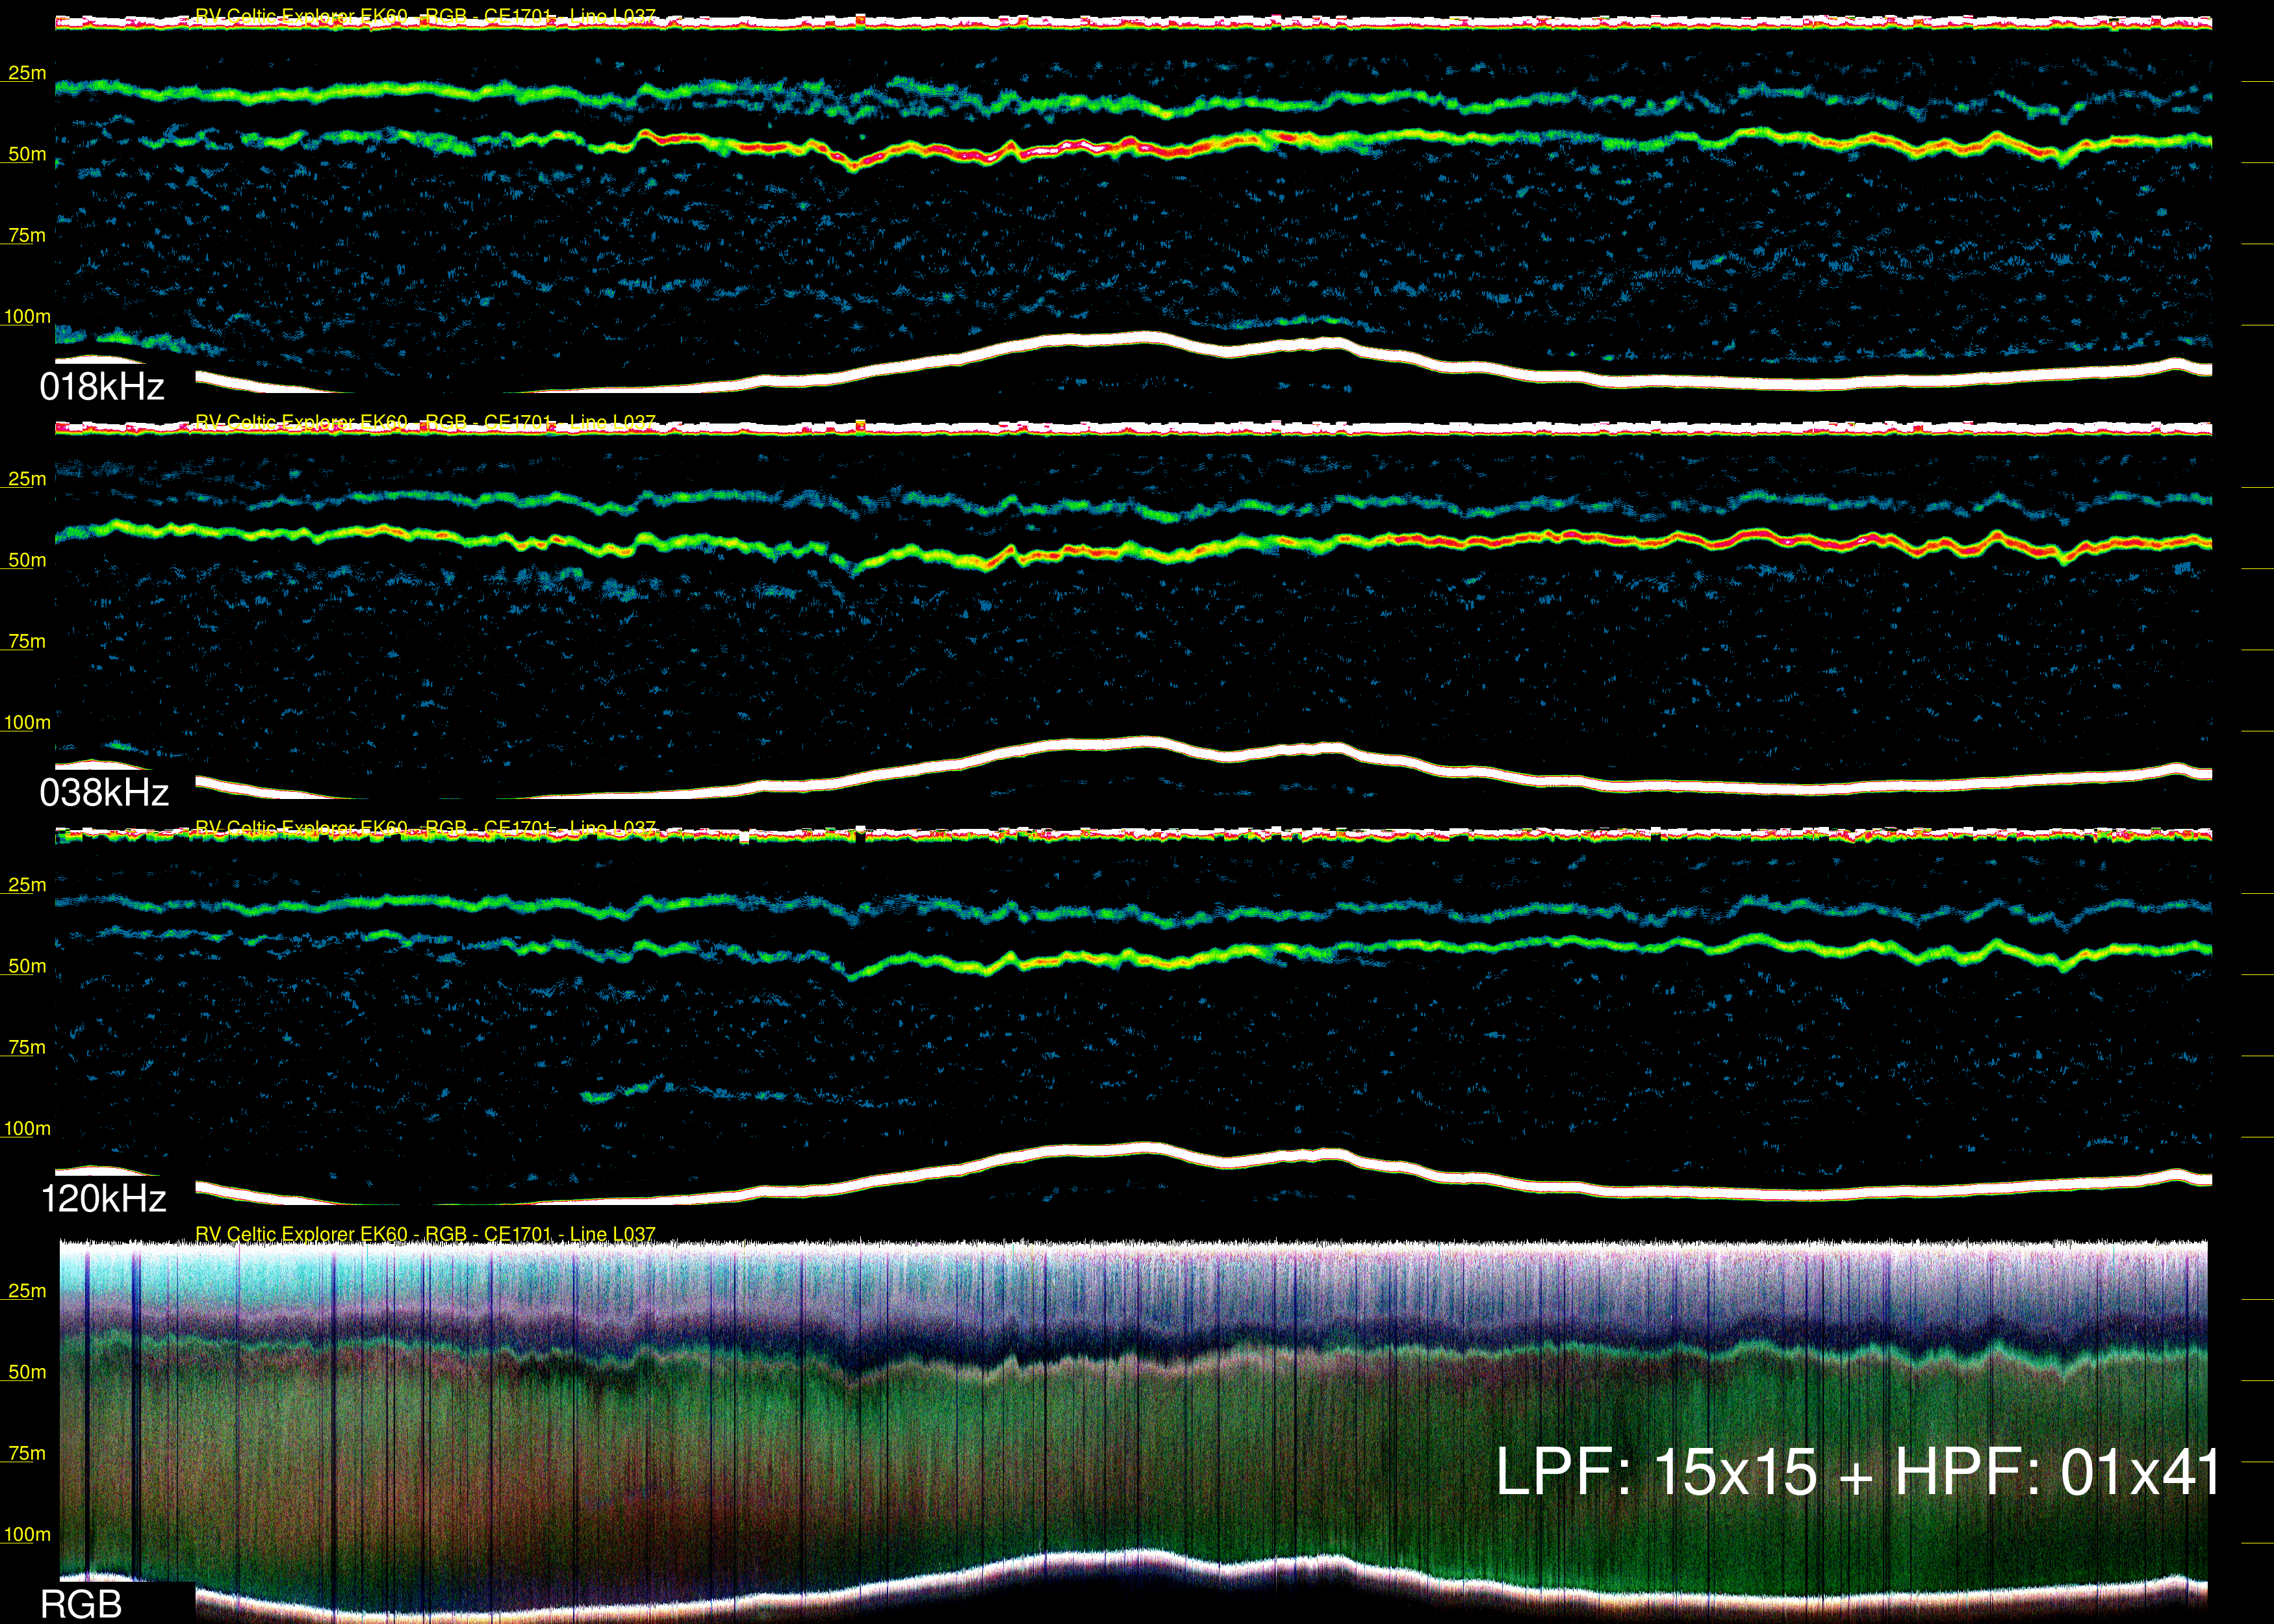Click the 100m depth marker in 038kHz panel
Image resolution: width=2274 pixels, height=1624 pixels.
tap(27, 722)
